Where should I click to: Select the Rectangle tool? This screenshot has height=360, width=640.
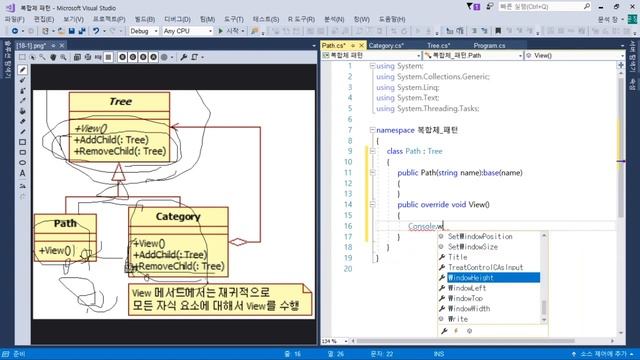(x=22, y=142)
